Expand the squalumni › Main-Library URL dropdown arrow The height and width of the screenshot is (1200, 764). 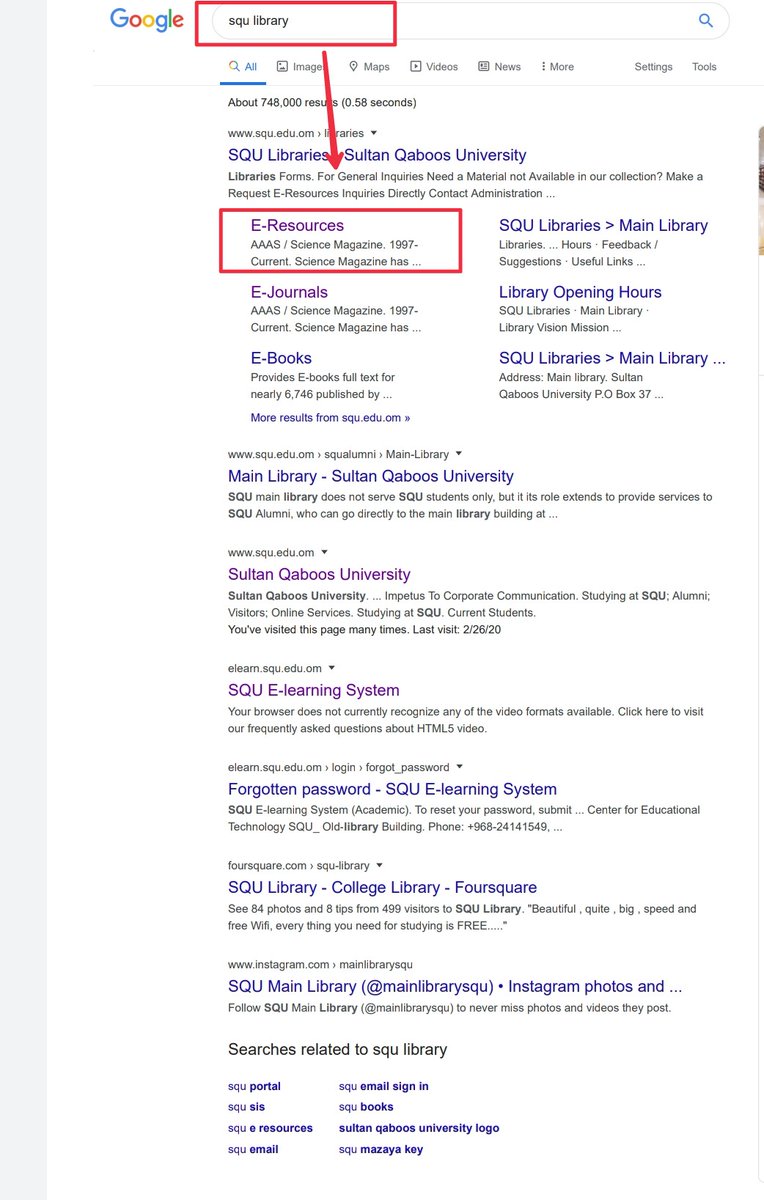459,454
